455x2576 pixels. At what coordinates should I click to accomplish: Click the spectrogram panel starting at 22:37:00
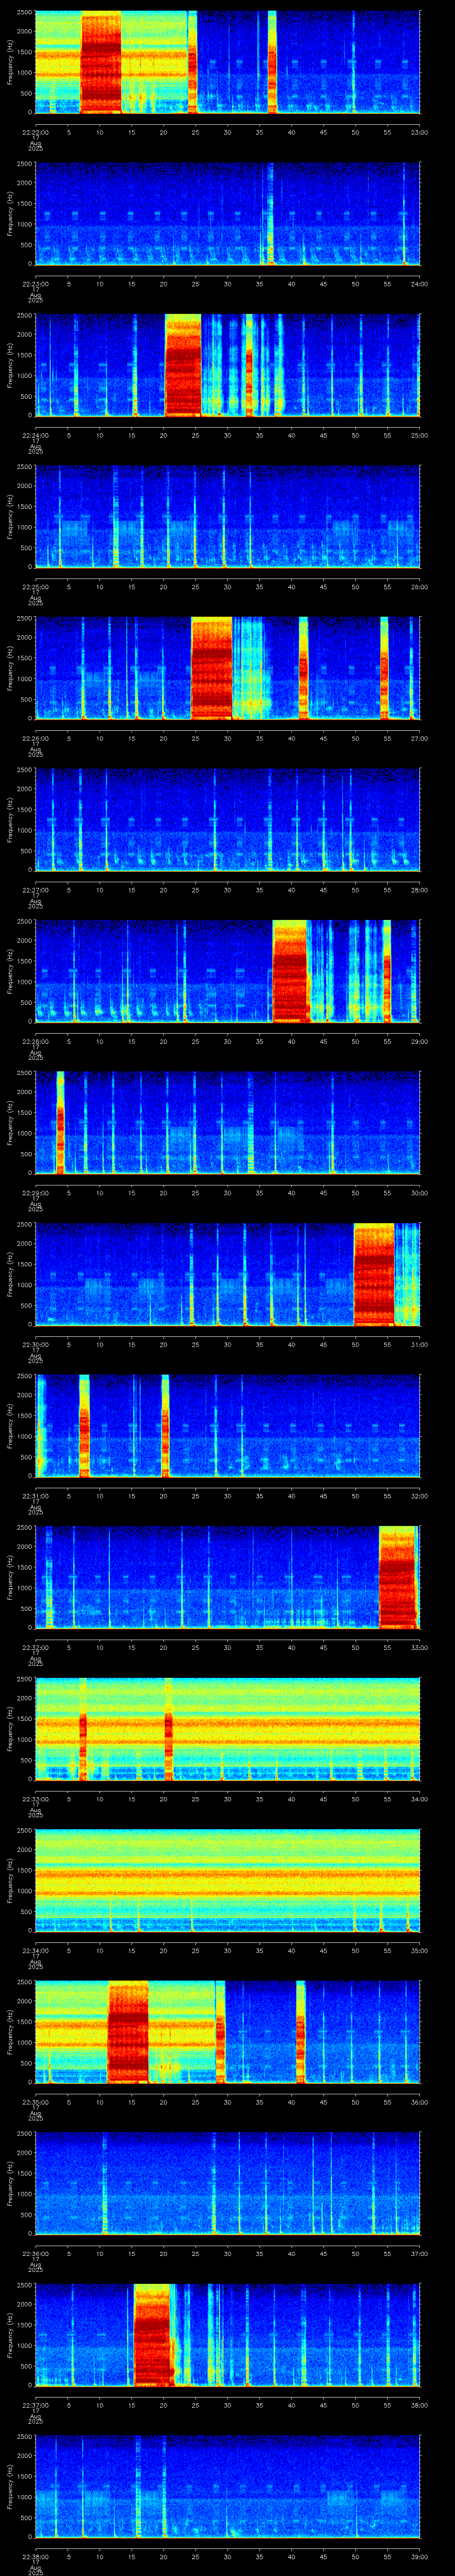228,2335
